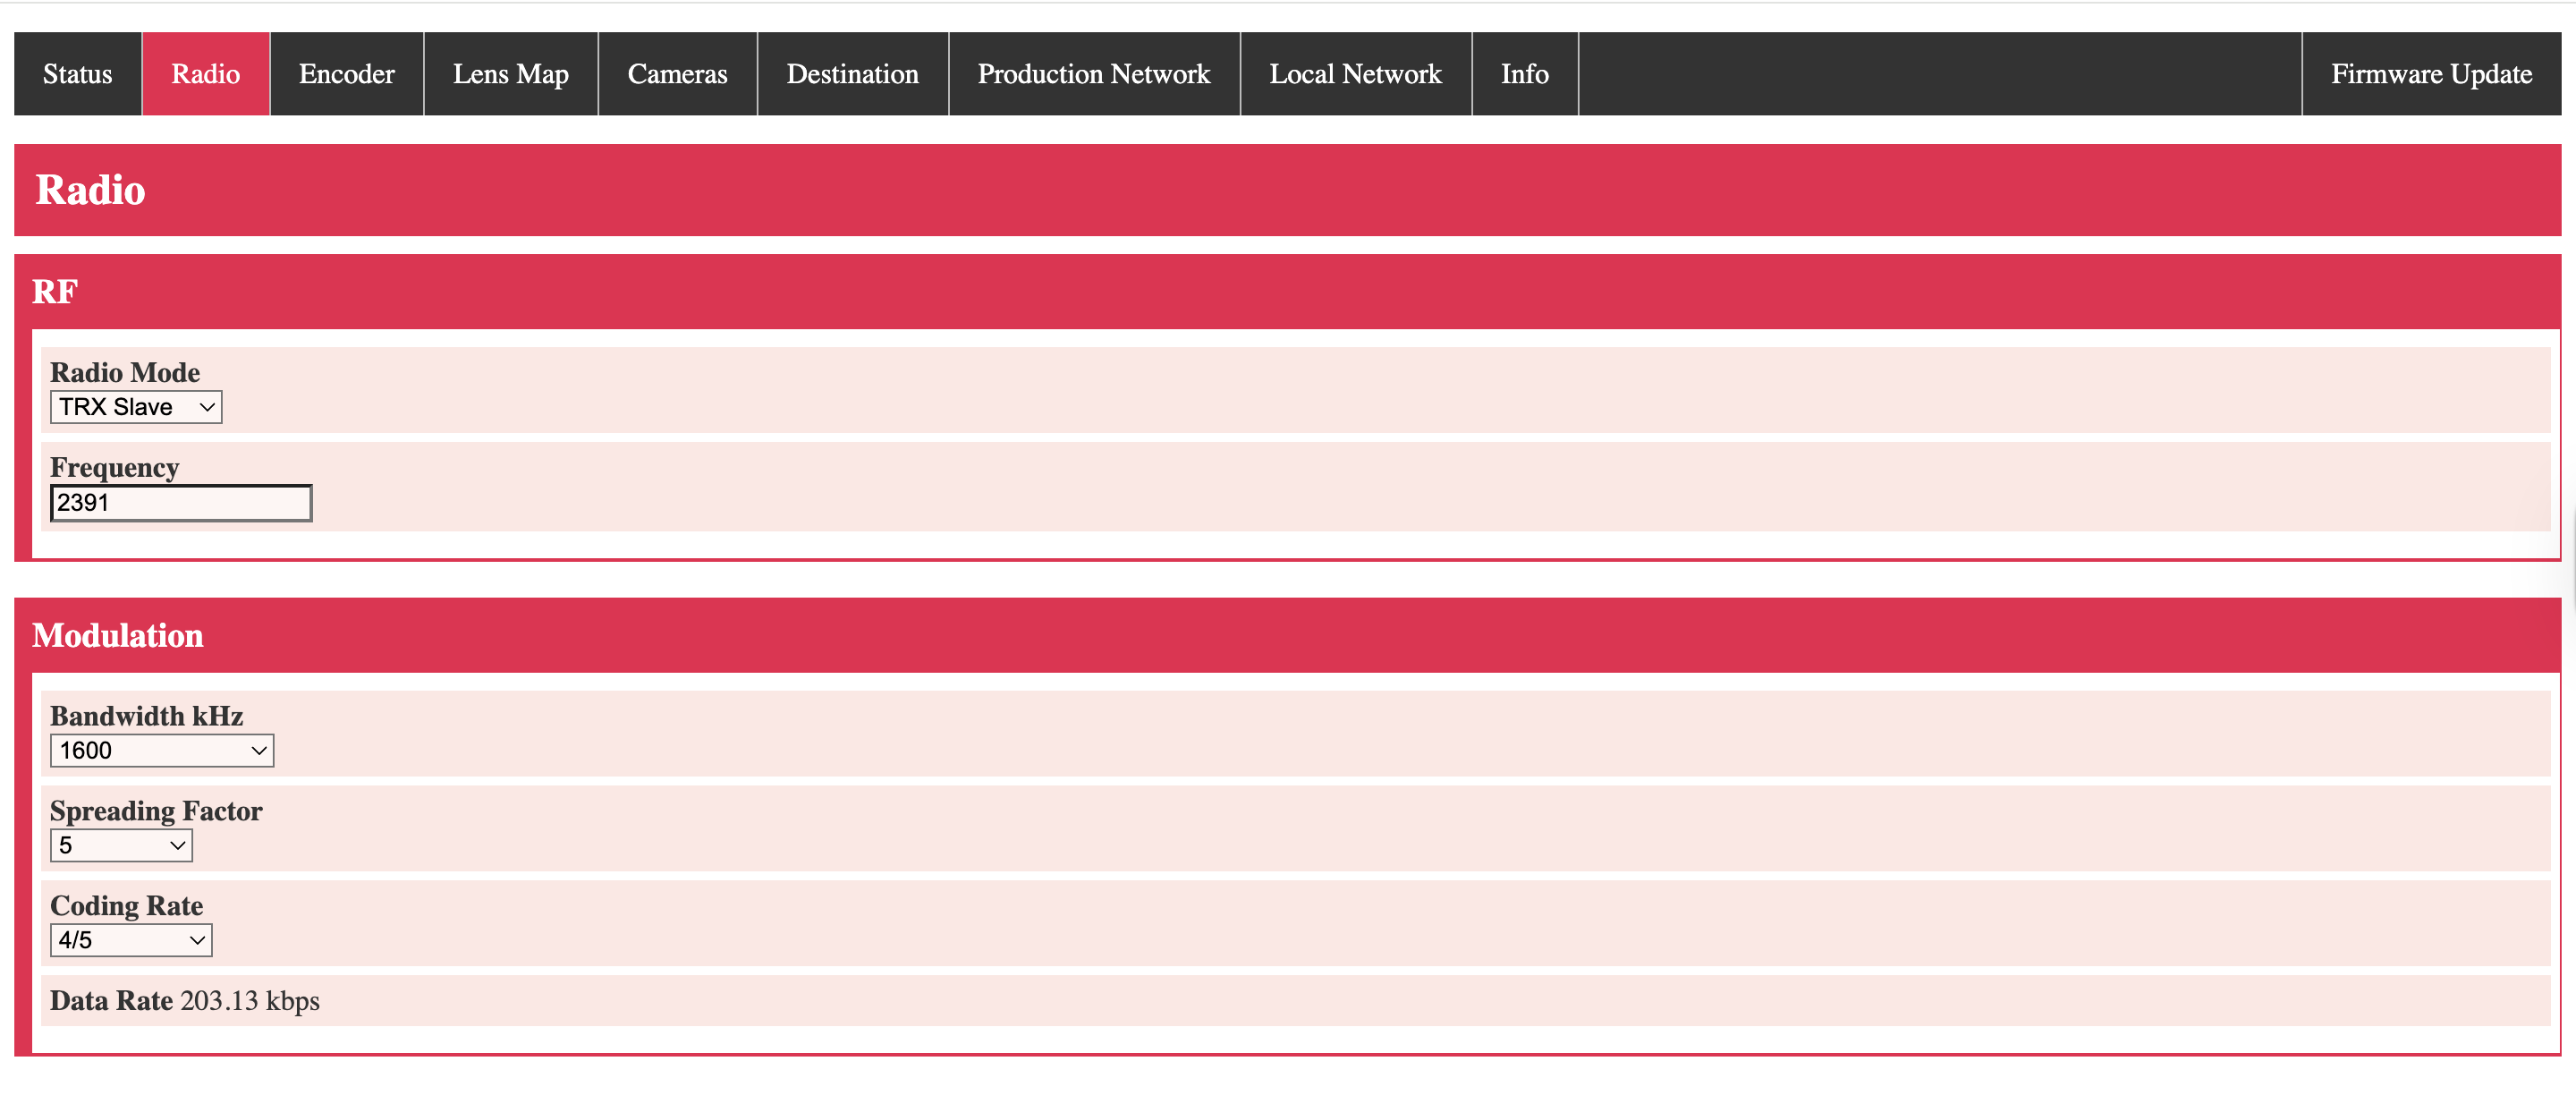Open the Status tab
2576x1095 pixels.
click(77, 74)
